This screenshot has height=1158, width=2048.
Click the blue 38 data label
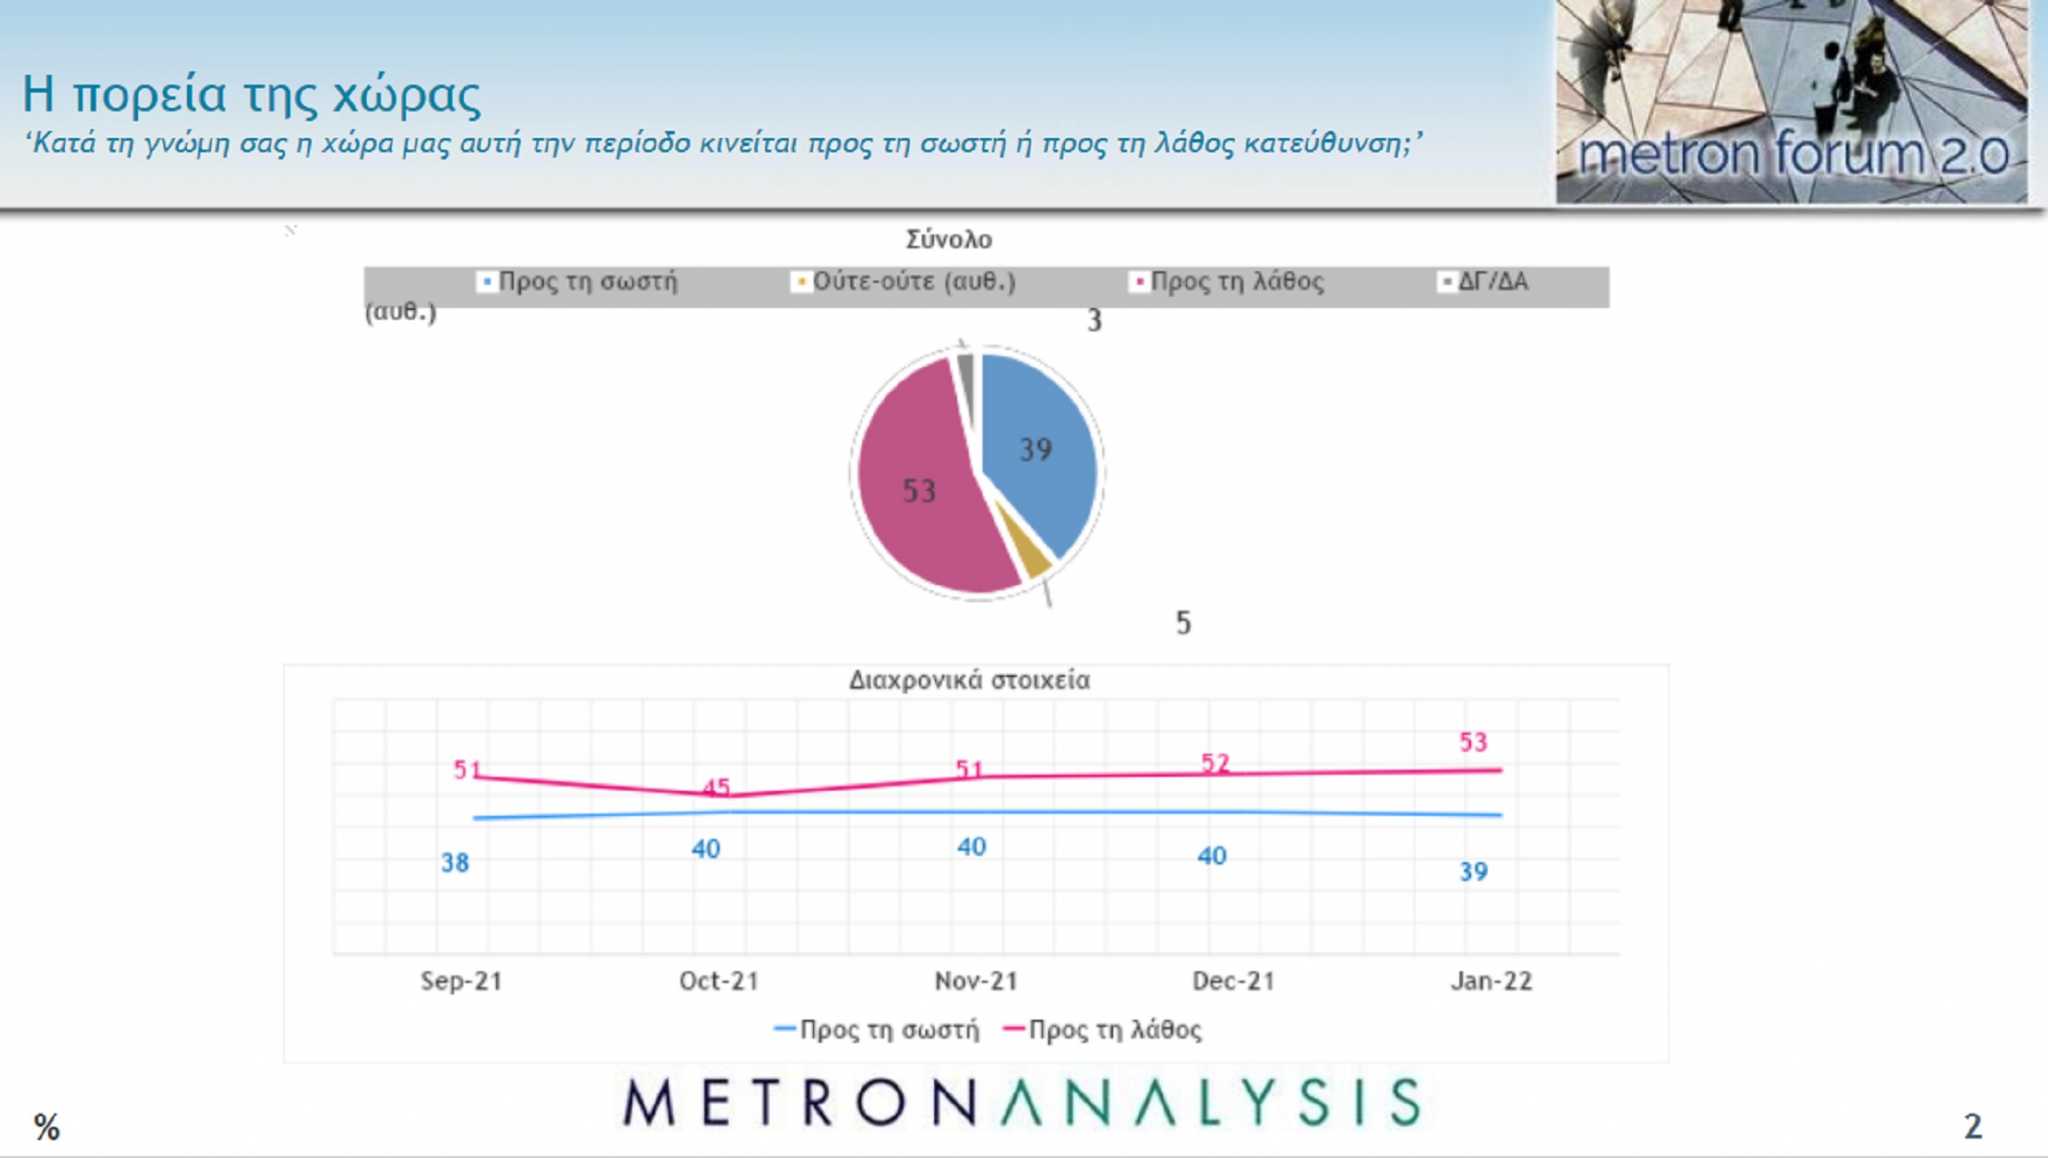point(455,862)
